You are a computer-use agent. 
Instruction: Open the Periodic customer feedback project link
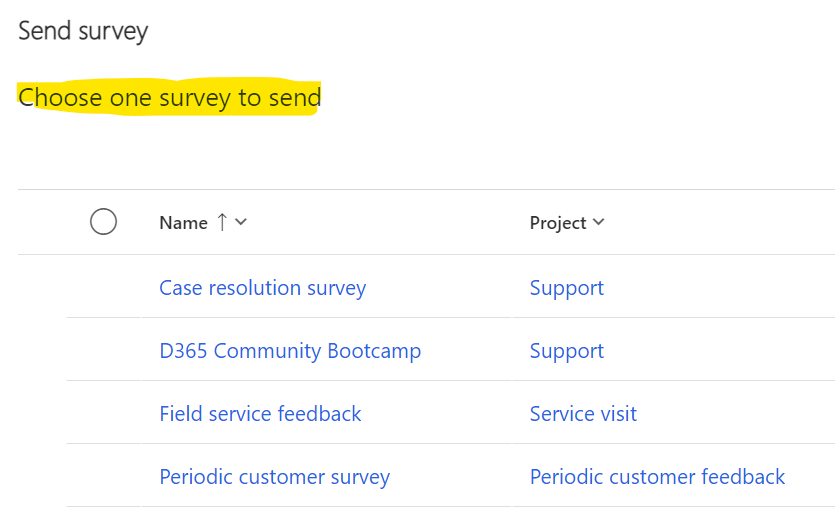(657, 477)
